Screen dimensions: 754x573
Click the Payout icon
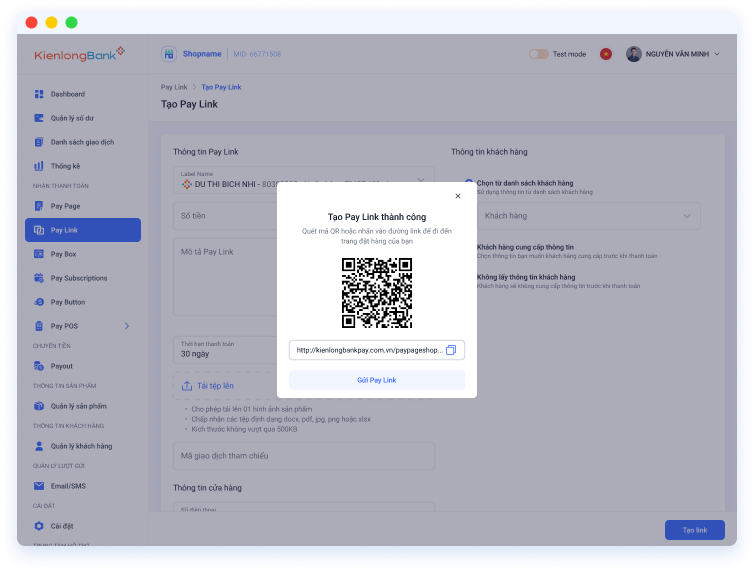pos(39,366)
